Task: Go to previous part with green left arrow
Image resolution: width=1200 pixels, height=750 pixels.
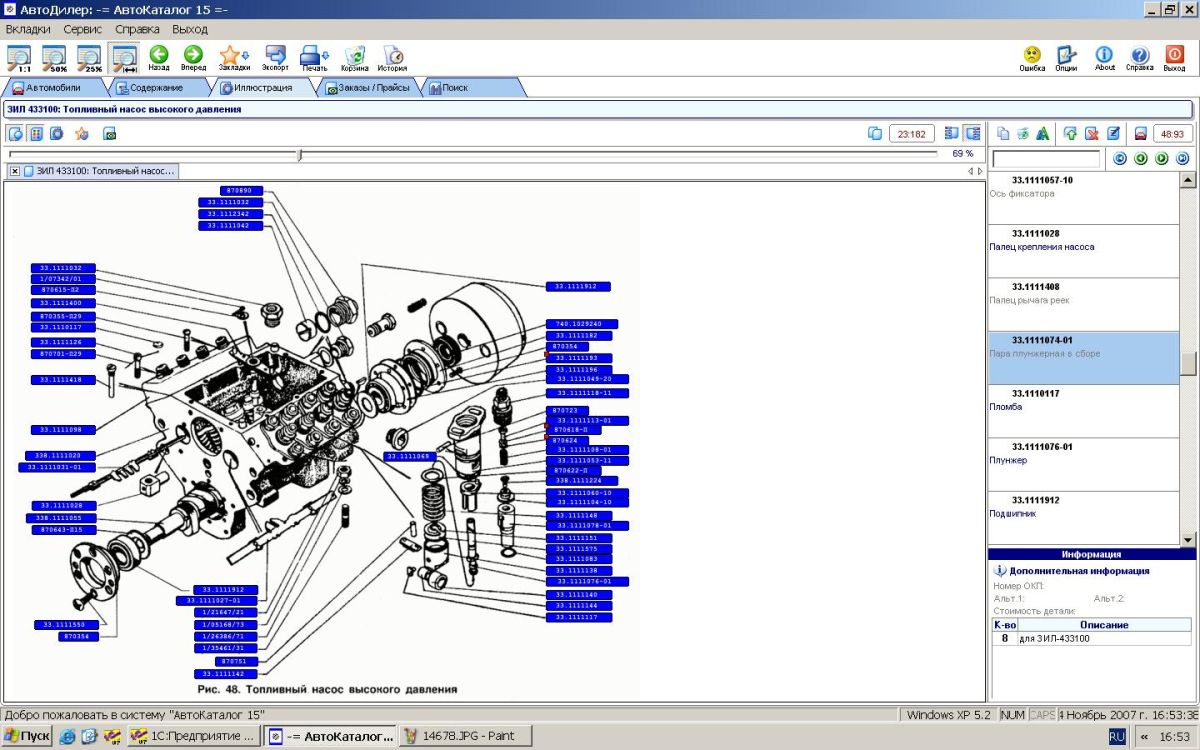Action: click(x=1141, y=159)
